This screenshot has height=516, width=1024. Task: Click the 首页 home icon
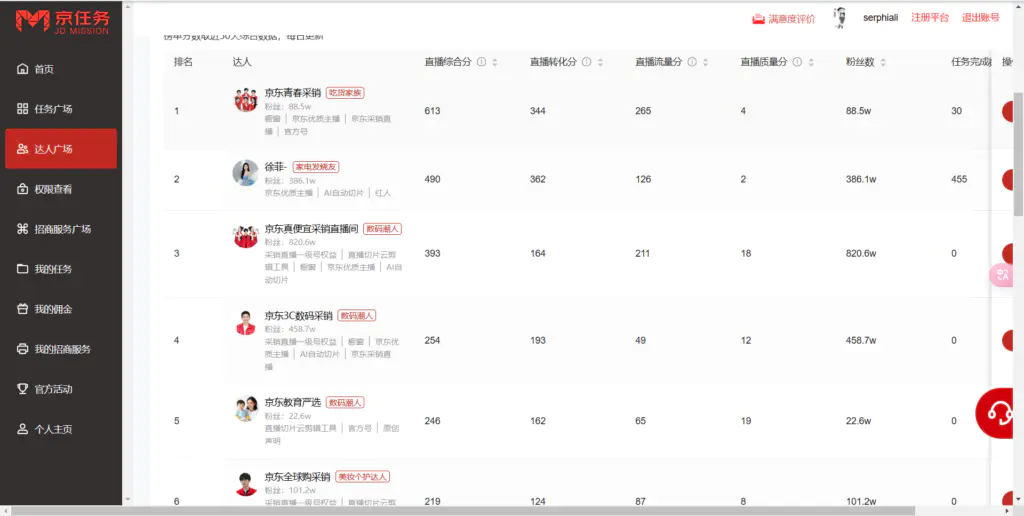(x=23, y=69)
